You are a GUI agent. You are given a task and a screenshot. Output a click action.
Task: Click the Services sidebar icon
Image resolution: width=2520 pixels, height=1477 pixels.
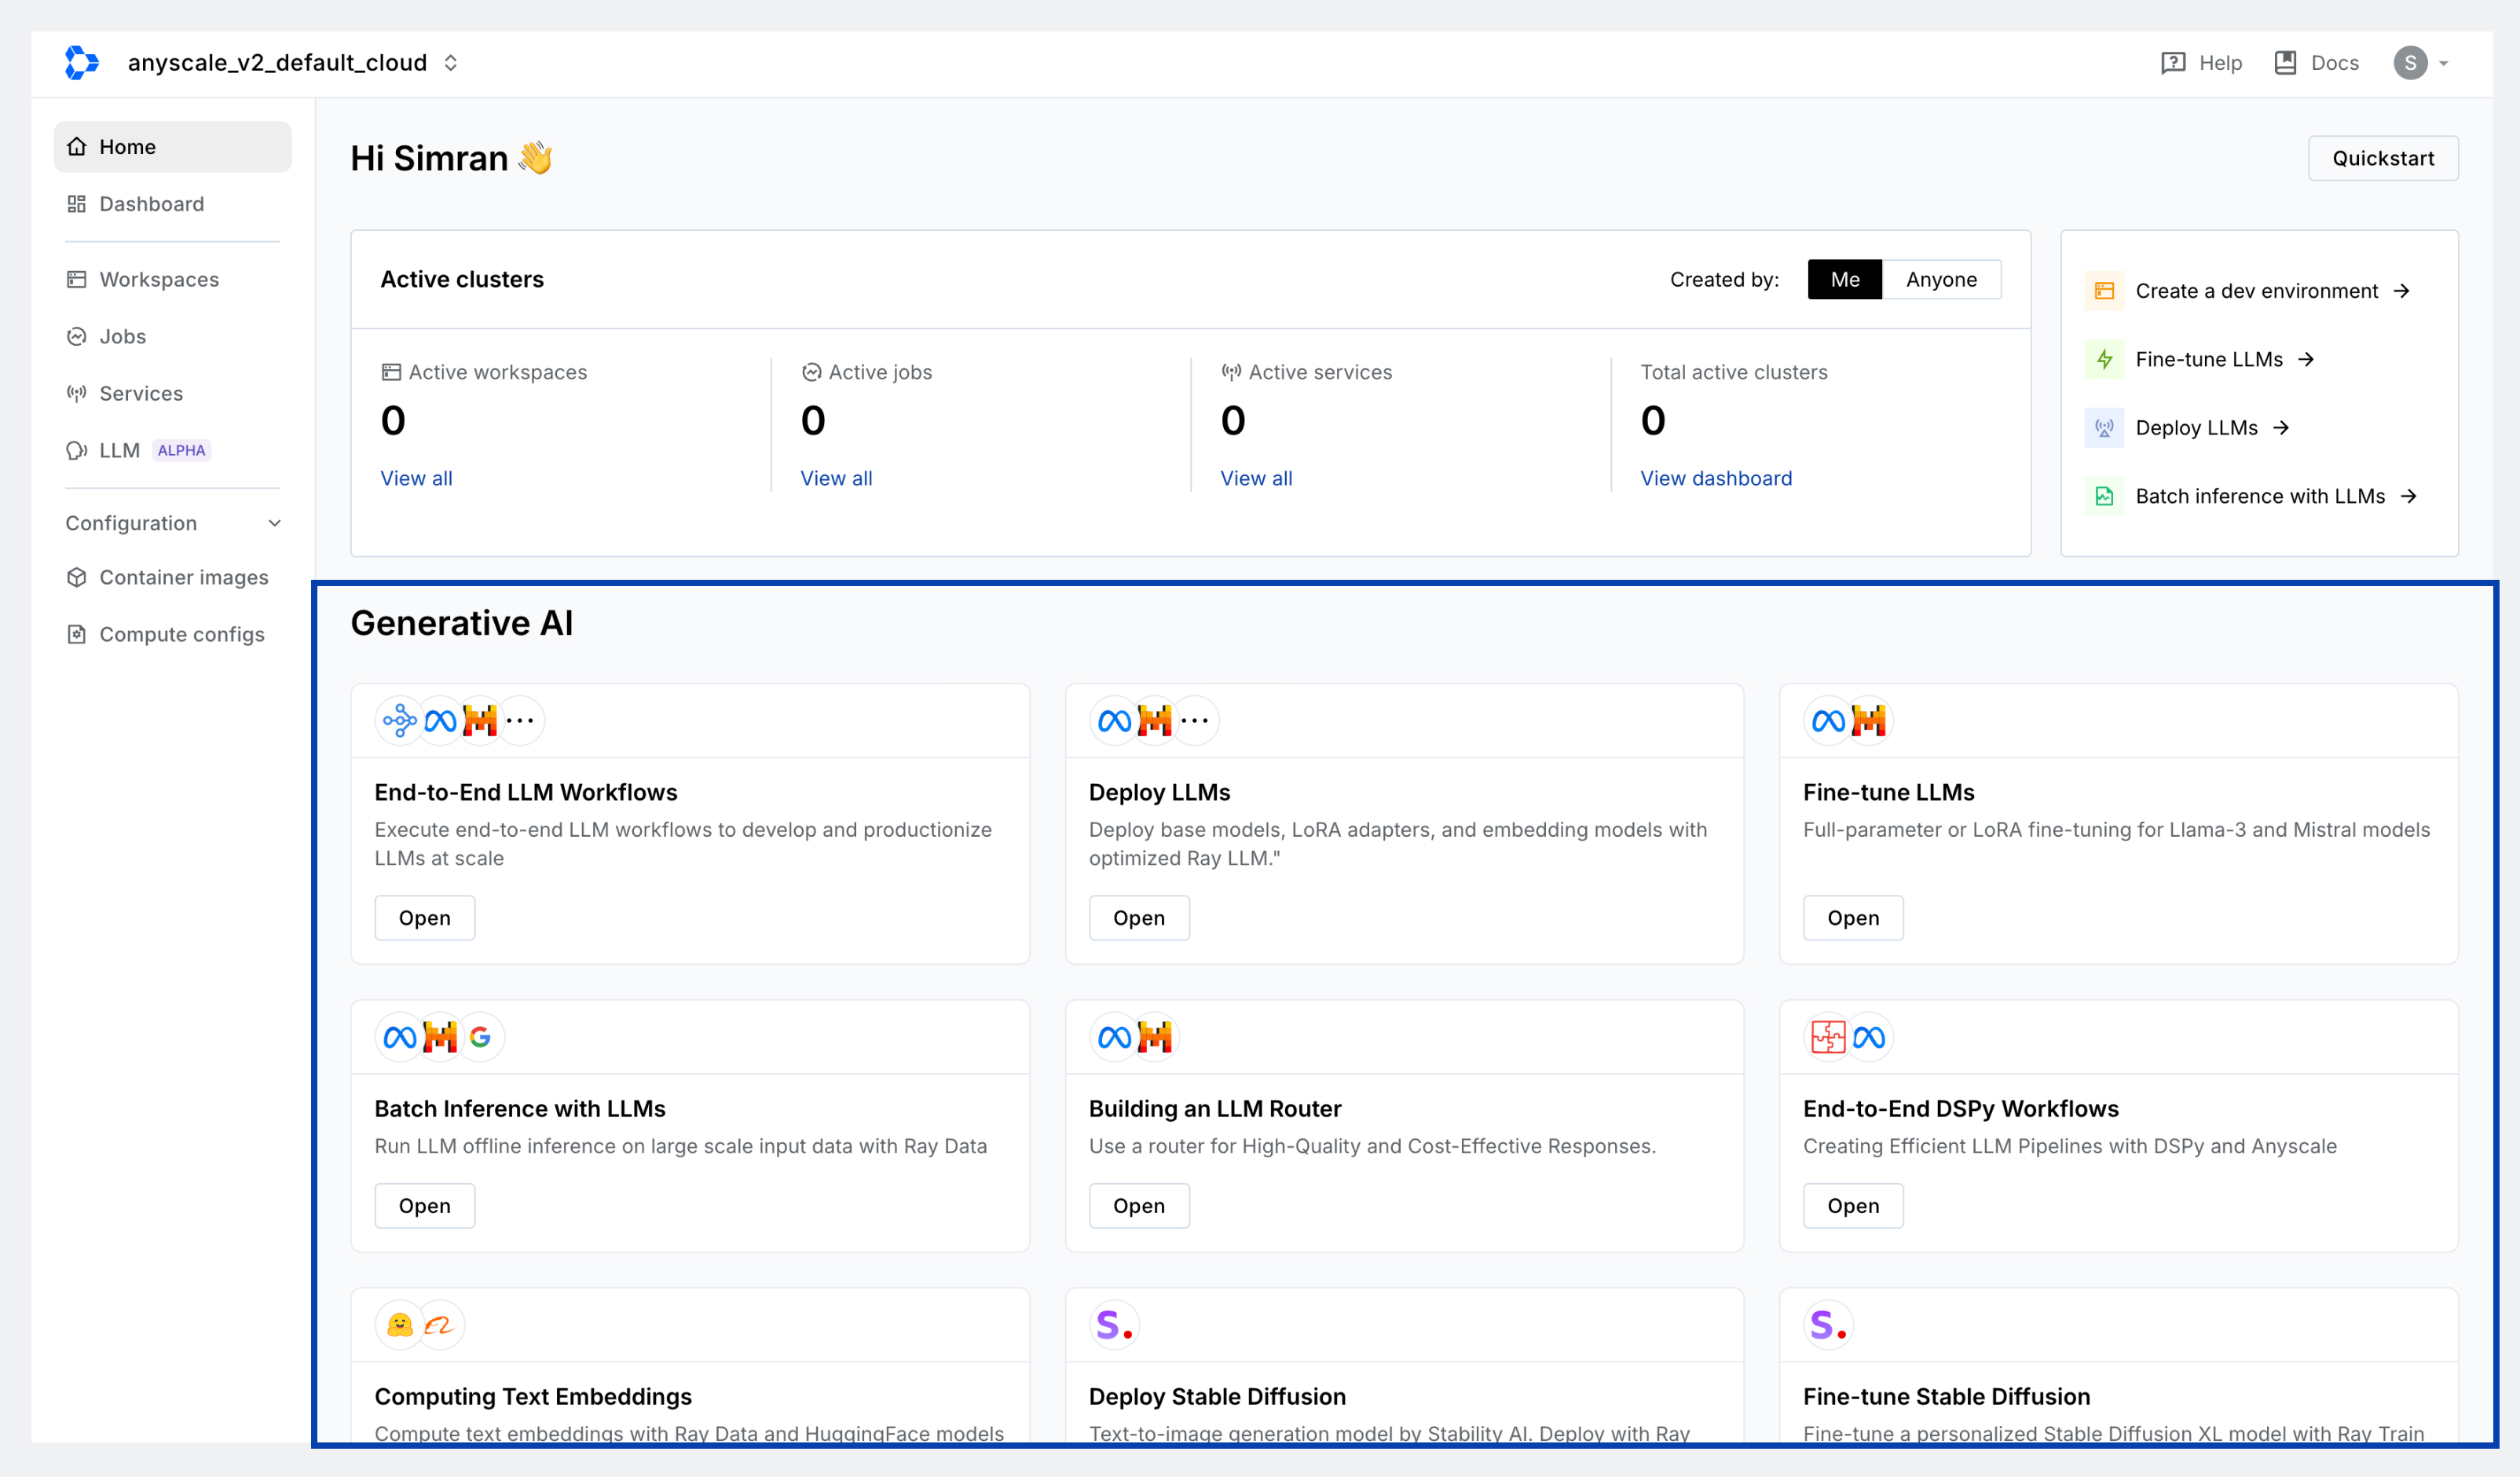coord(77,392)
